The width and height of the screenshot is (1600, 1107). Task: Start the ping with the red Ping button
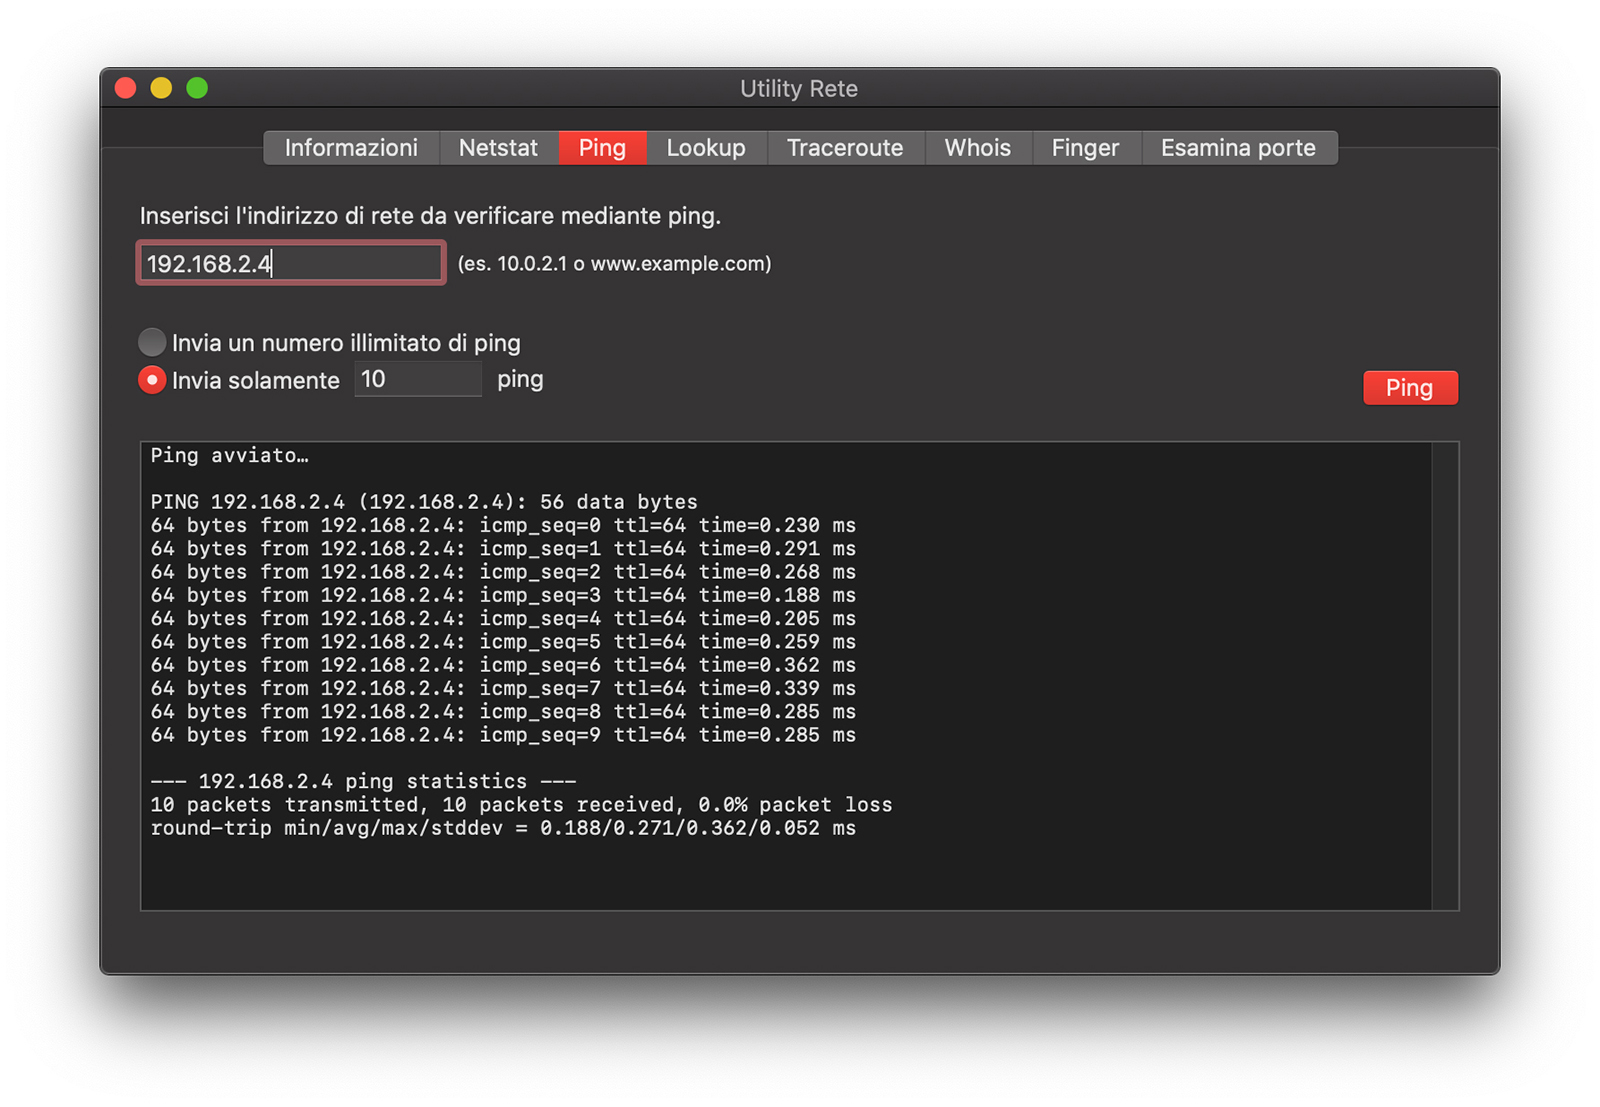(x=1410, y=388)
